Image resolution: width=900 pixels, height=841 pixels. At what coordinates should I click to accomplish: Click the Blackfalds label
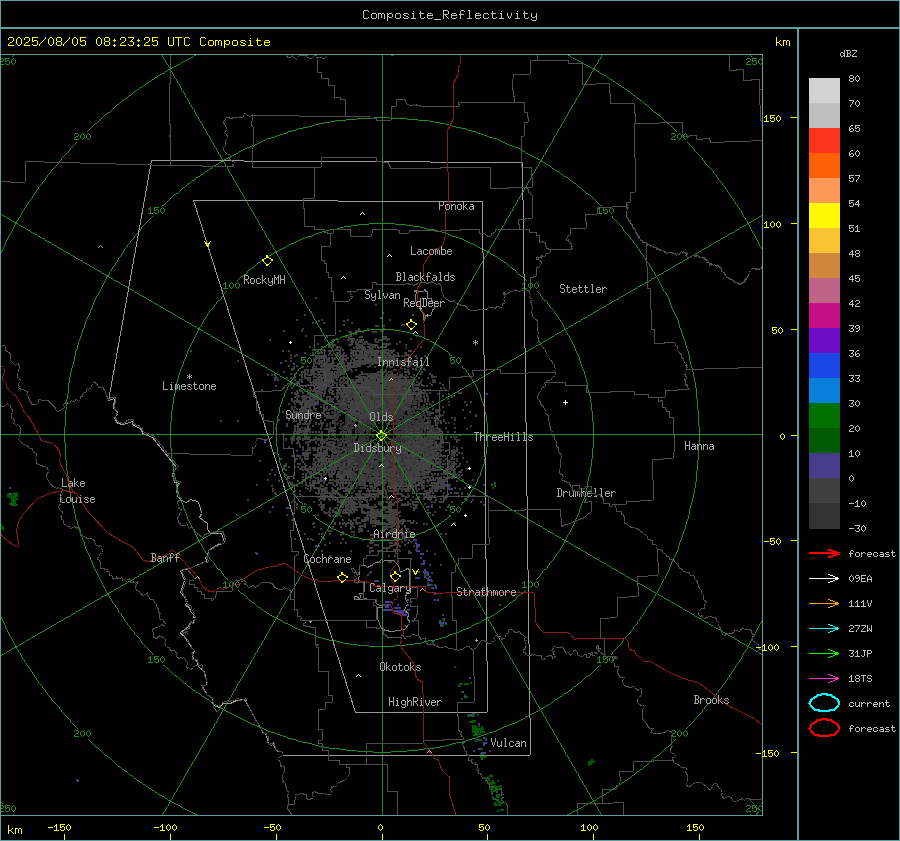click(x=425, y=277)
